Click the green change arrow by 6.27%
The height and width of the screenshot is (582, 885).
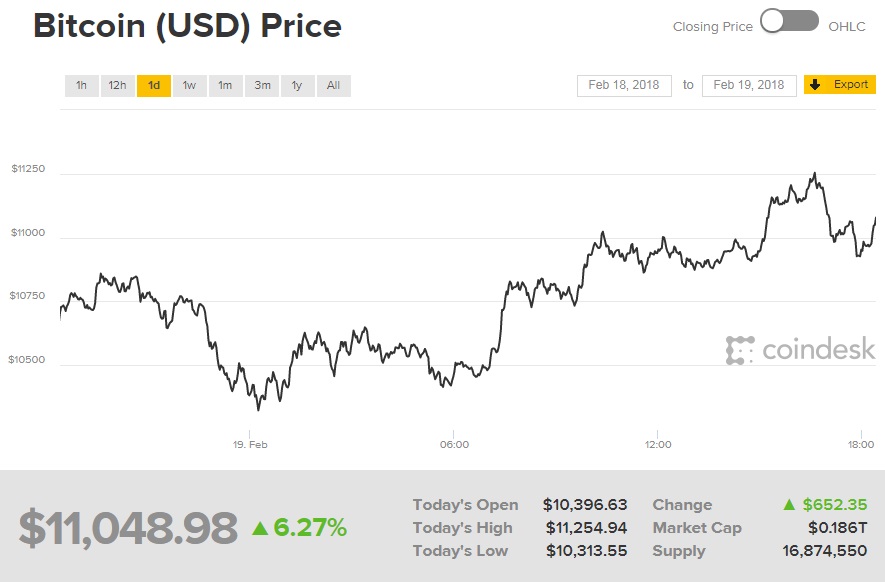tap(260, 527)
